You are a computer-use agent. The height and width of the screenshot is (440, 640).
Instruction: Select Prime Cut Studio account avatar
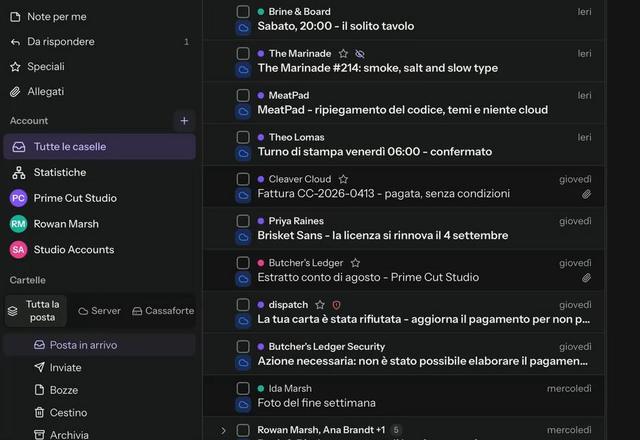coord(18,198)
